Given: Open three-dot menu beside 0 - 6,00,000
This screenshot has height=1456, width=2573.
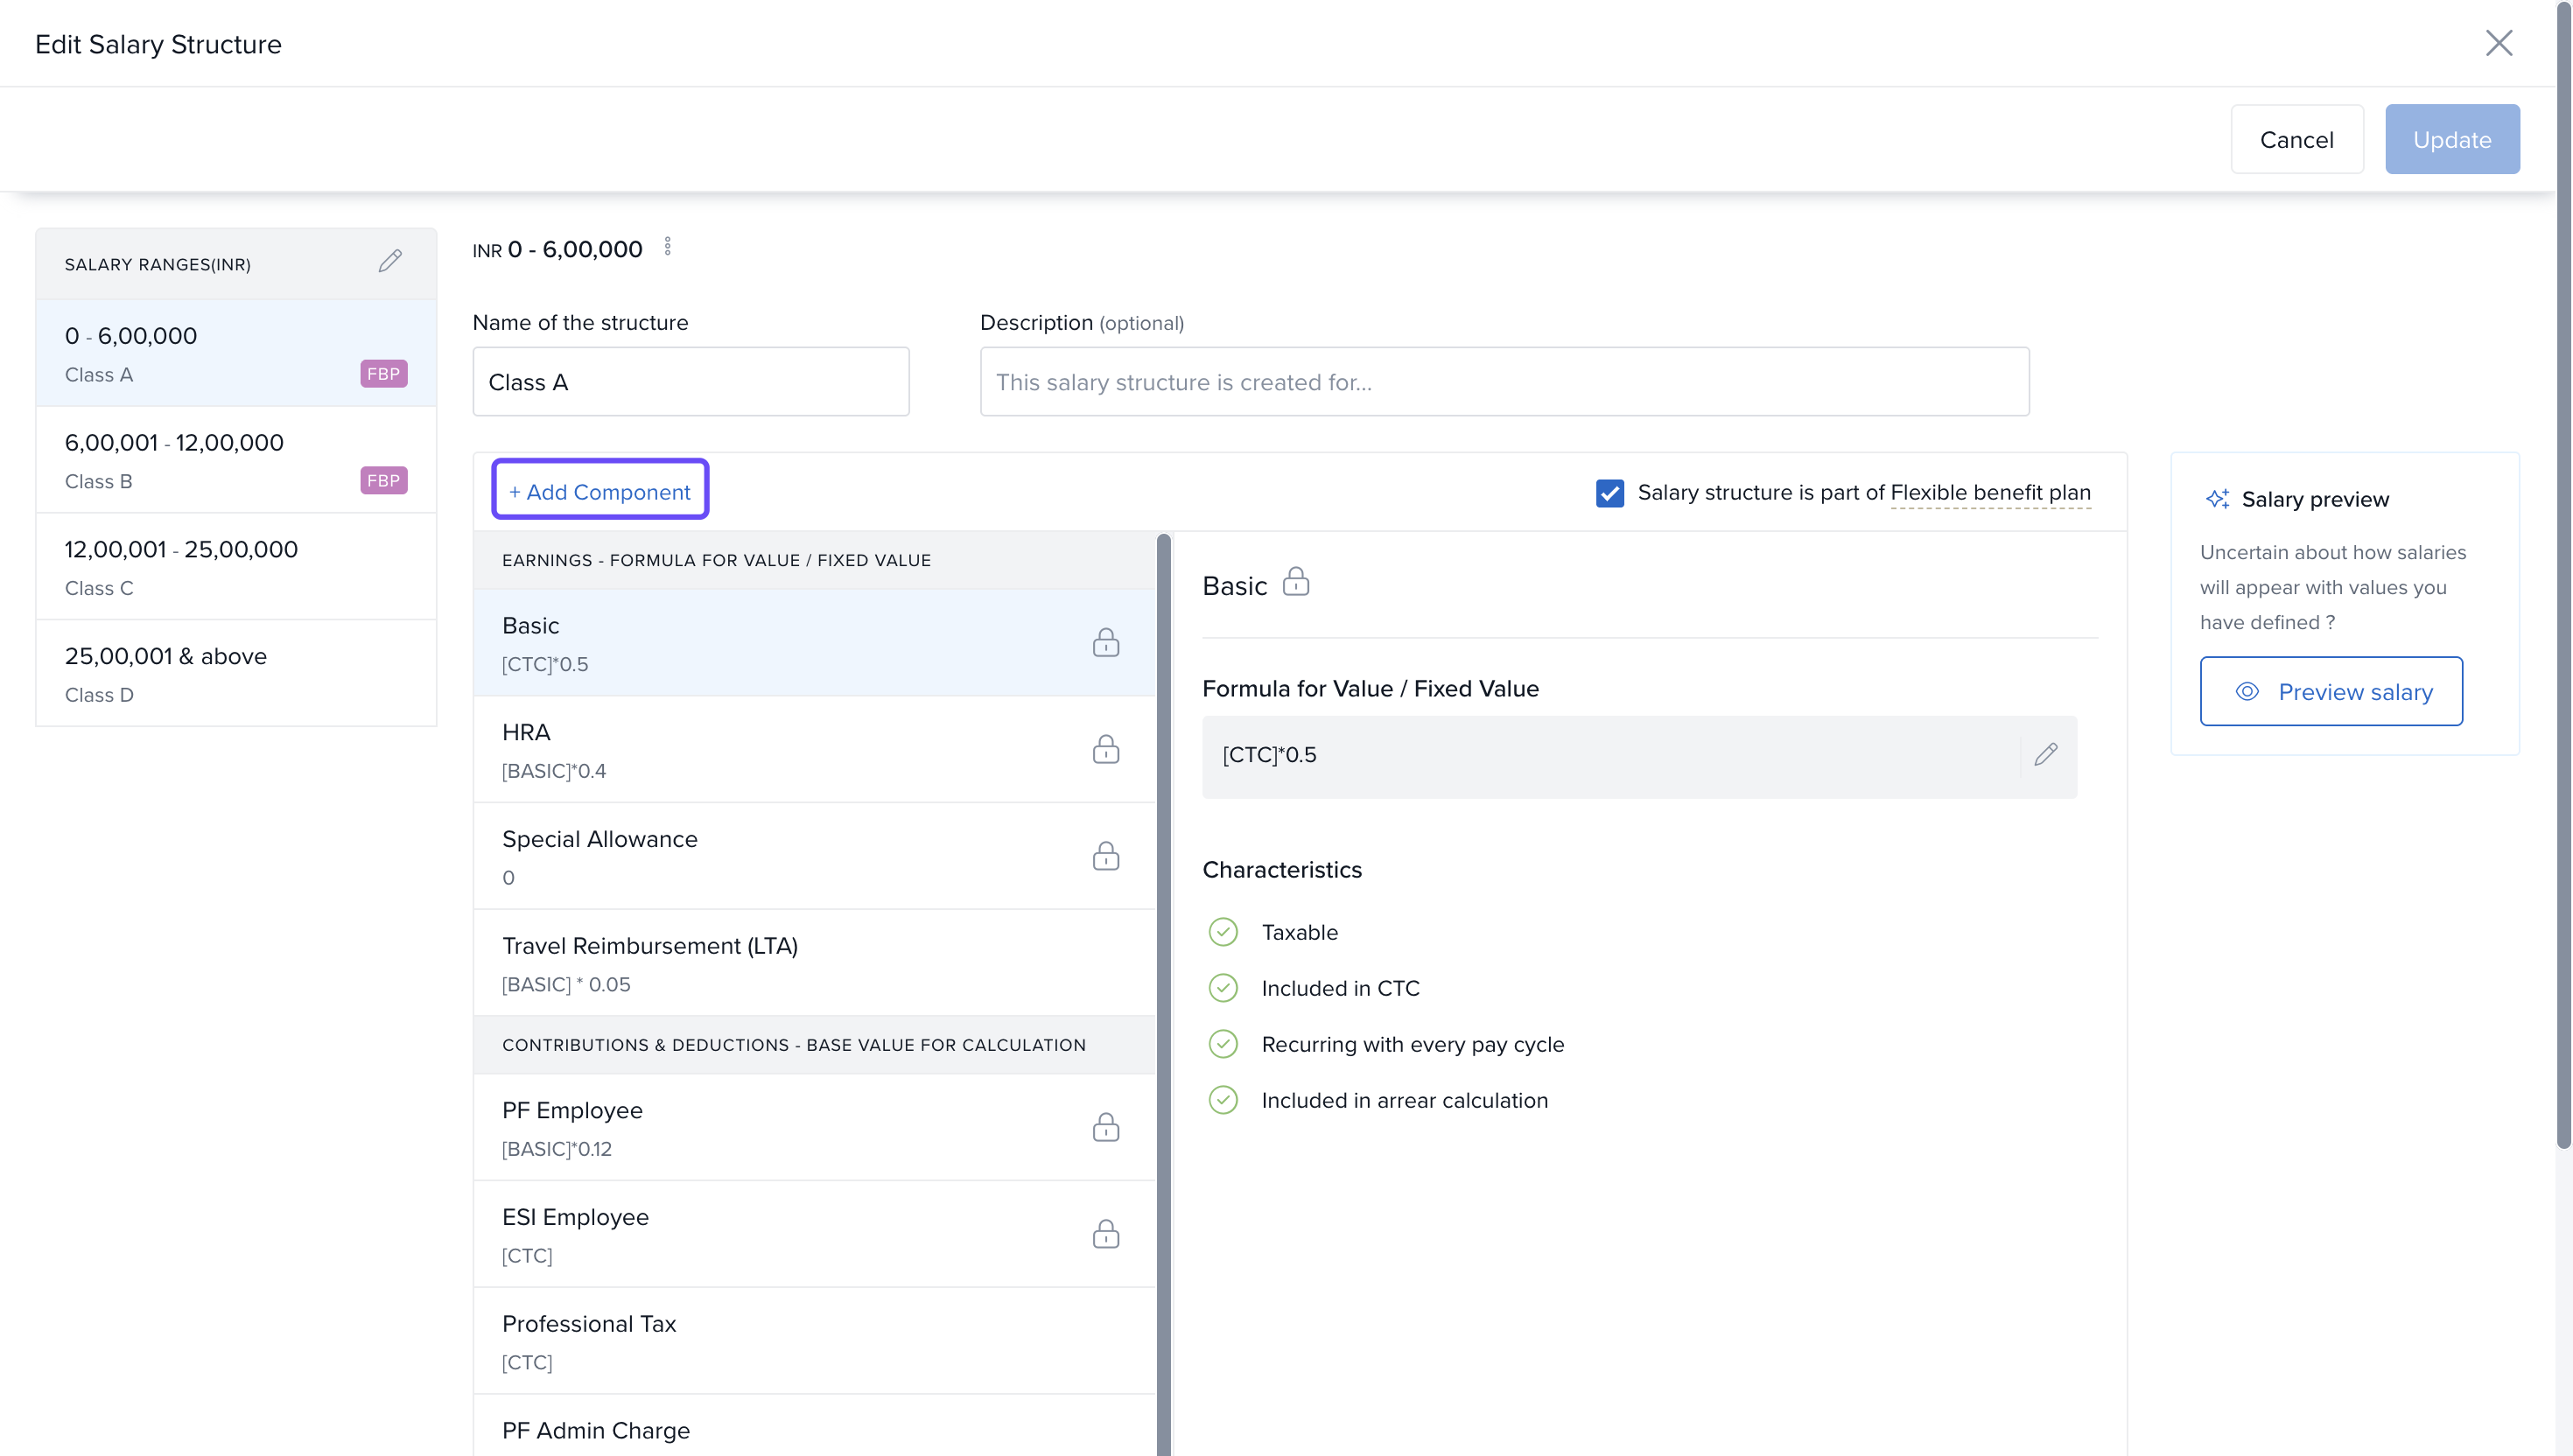Looking at the screenshot, I should tap(668, 247).
